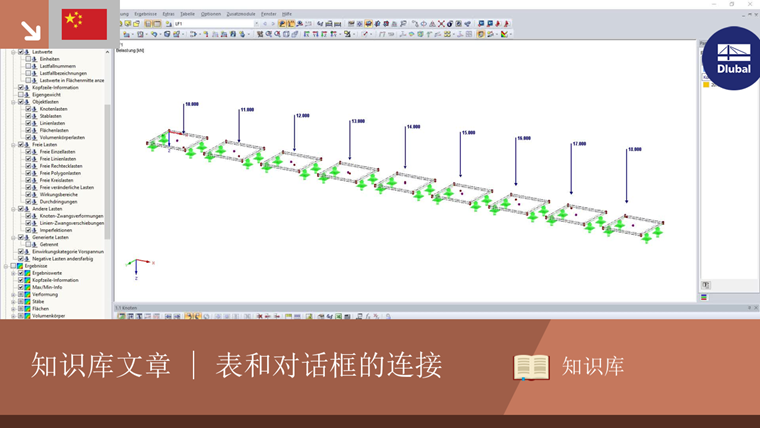
Task: Click the red X toolbar icon
Action: [441, 23]
